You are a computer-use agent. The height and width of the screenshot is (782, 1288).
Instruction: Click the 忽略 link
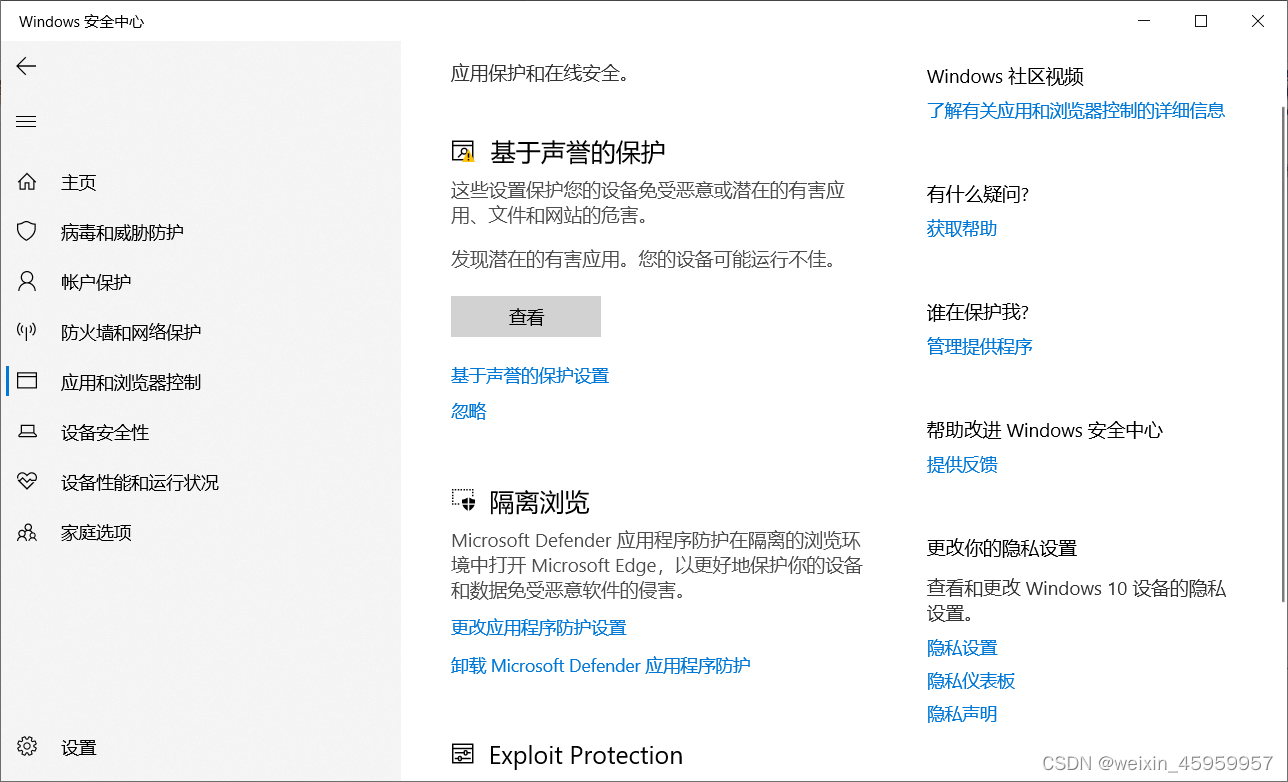469,411
